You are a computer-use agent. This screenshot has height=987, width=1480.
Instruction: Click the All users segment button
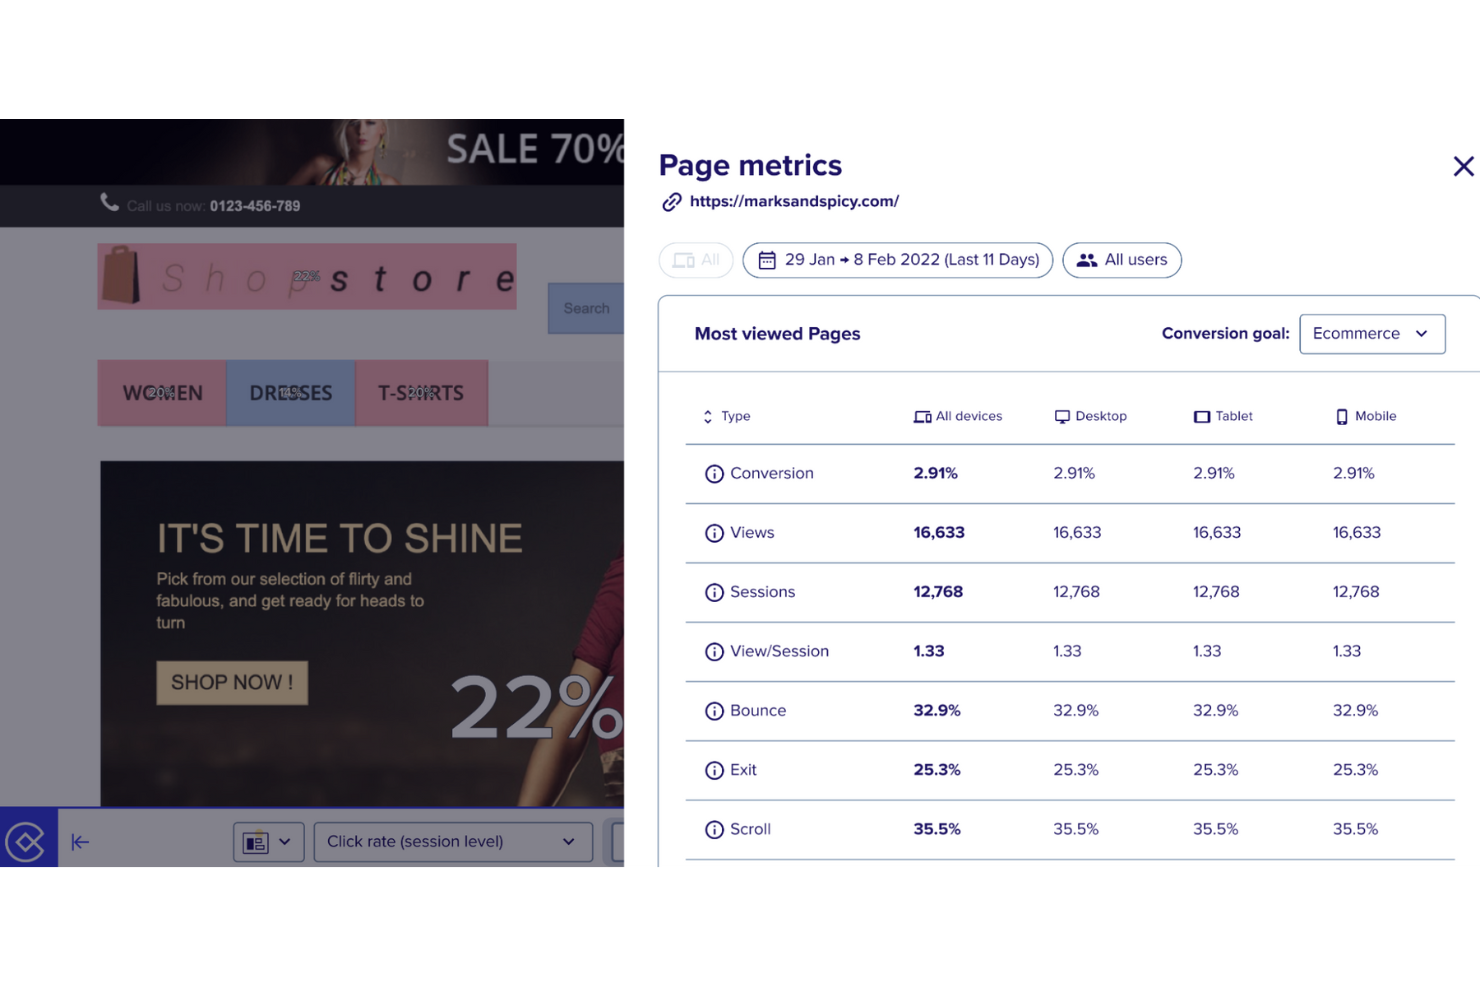tap(1121, 260)
